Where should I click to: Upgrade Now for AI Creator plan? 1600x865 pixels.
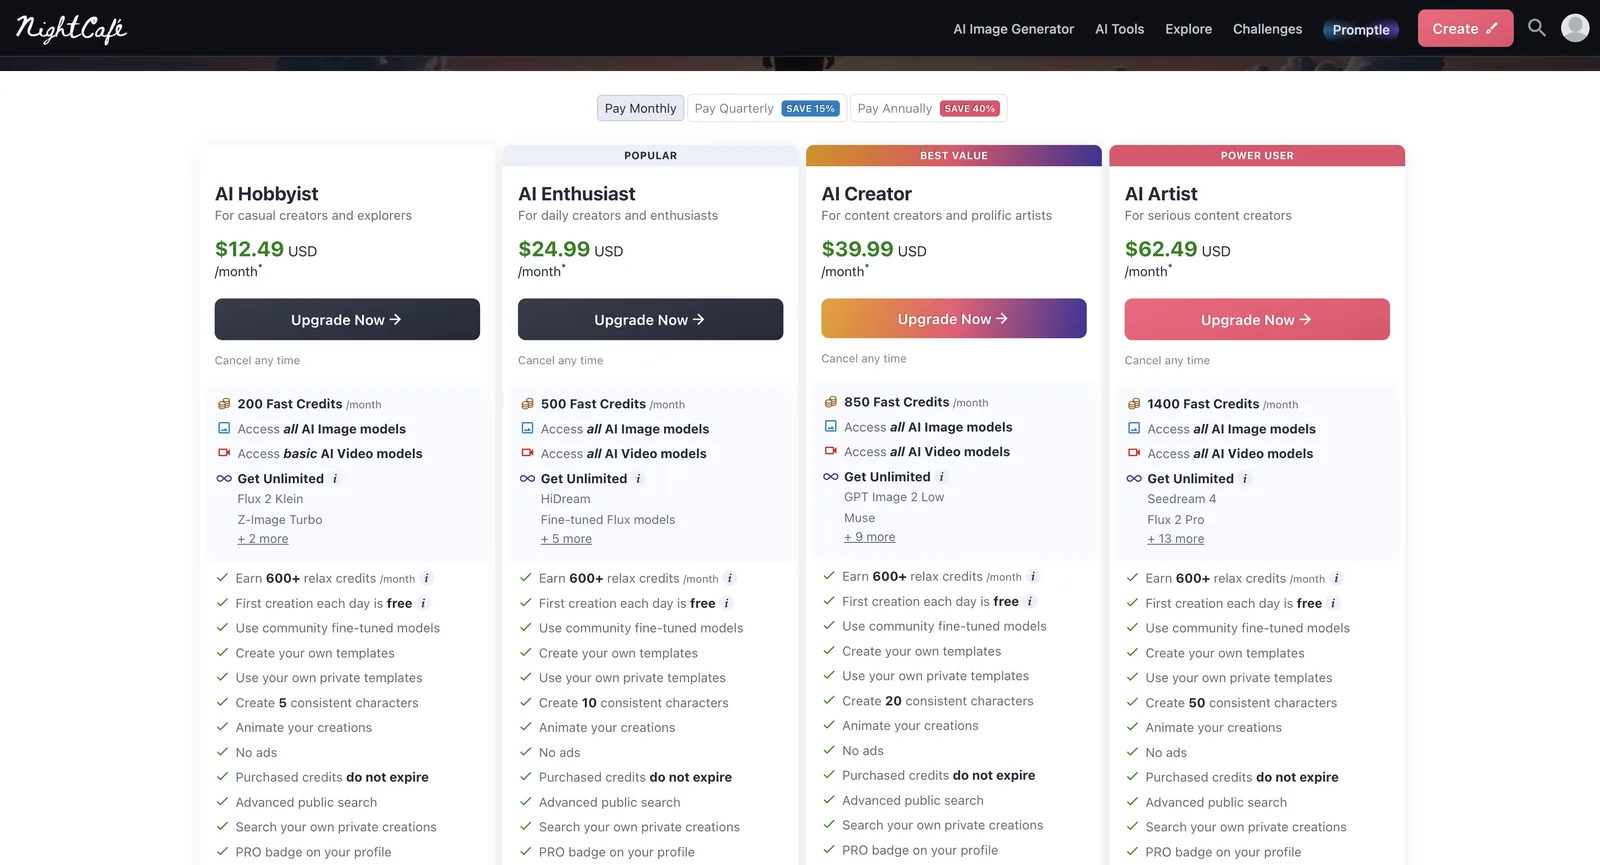(x=954, y=318)
